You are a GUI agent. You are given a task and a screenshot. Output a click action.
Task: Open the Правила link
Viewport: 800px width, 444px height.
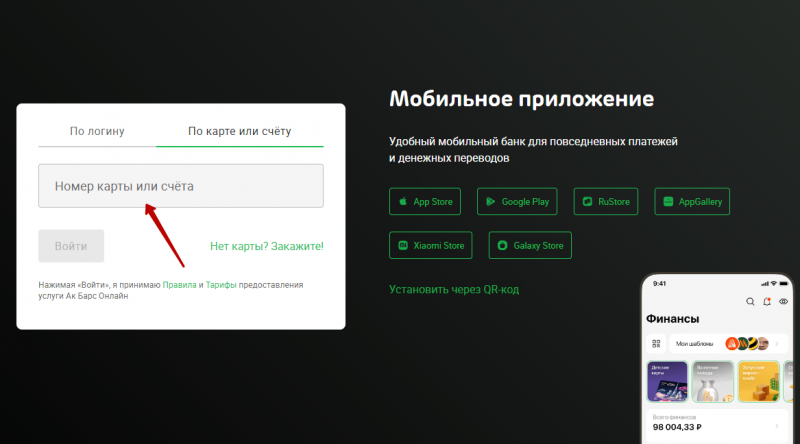pos(179,285)
